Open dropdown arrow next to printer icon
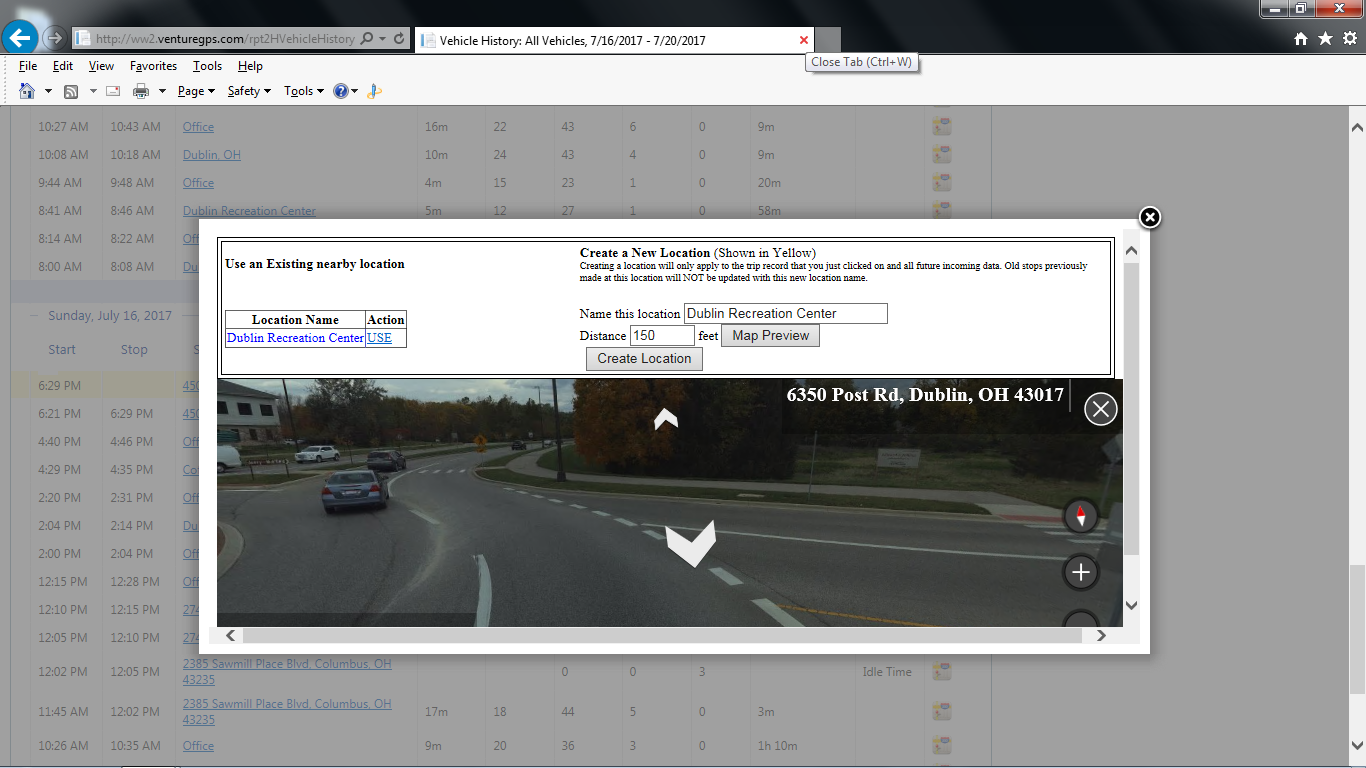This screenshot has width=1366, height=768. (162, 91)
